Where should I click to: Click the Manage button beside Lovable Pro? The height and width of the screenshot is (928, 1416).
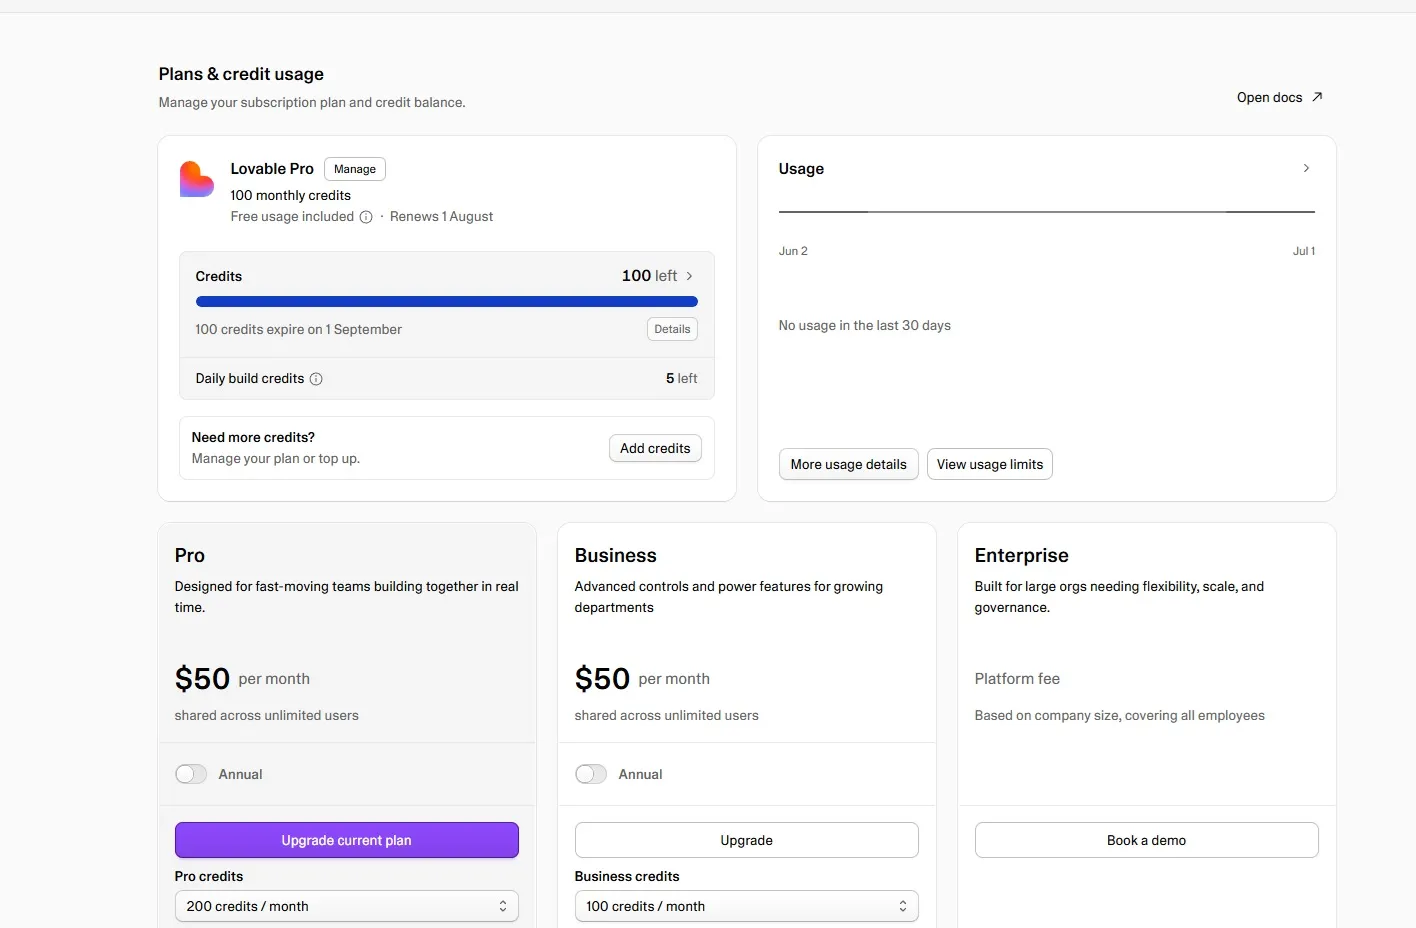(x=355, y=169)
